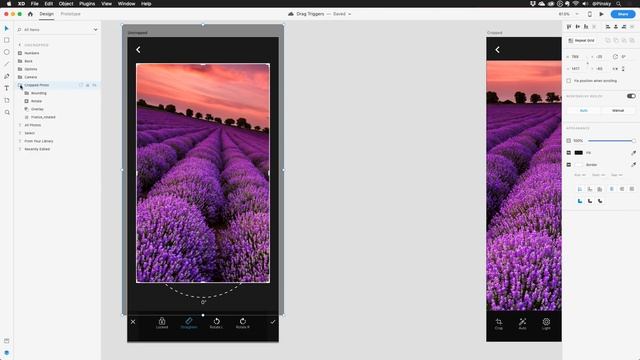This screenshot has width=640, height=360.
Task: Click the Straighten icon in crop toolbar
Action: pyautogui.click(x=189, y=322)
